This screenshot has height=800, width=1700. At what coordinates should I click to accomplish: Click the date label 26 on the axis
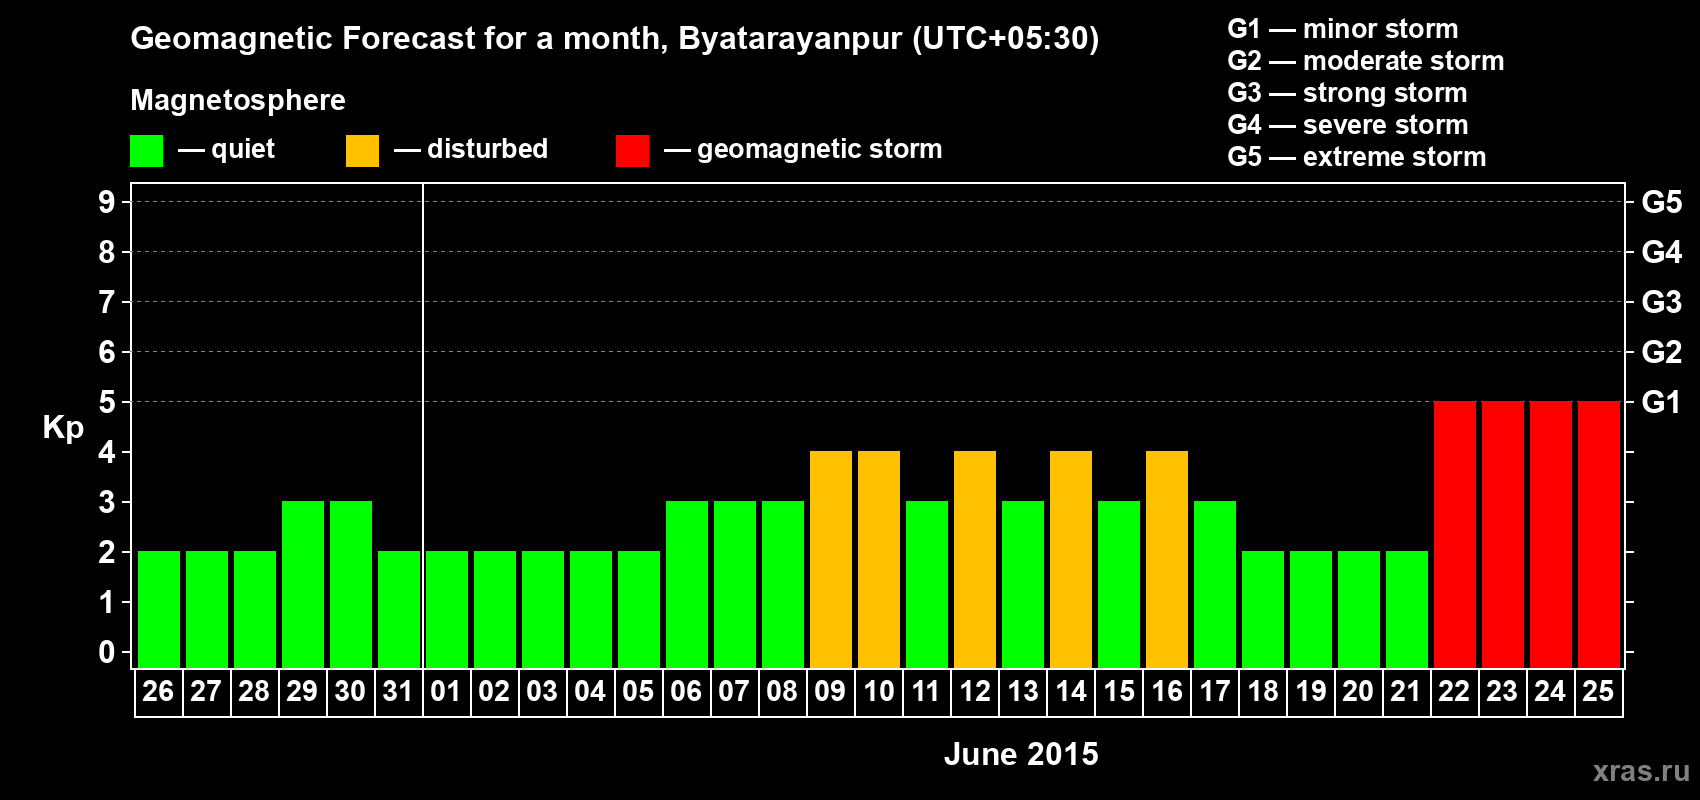(x=158, y=692)
